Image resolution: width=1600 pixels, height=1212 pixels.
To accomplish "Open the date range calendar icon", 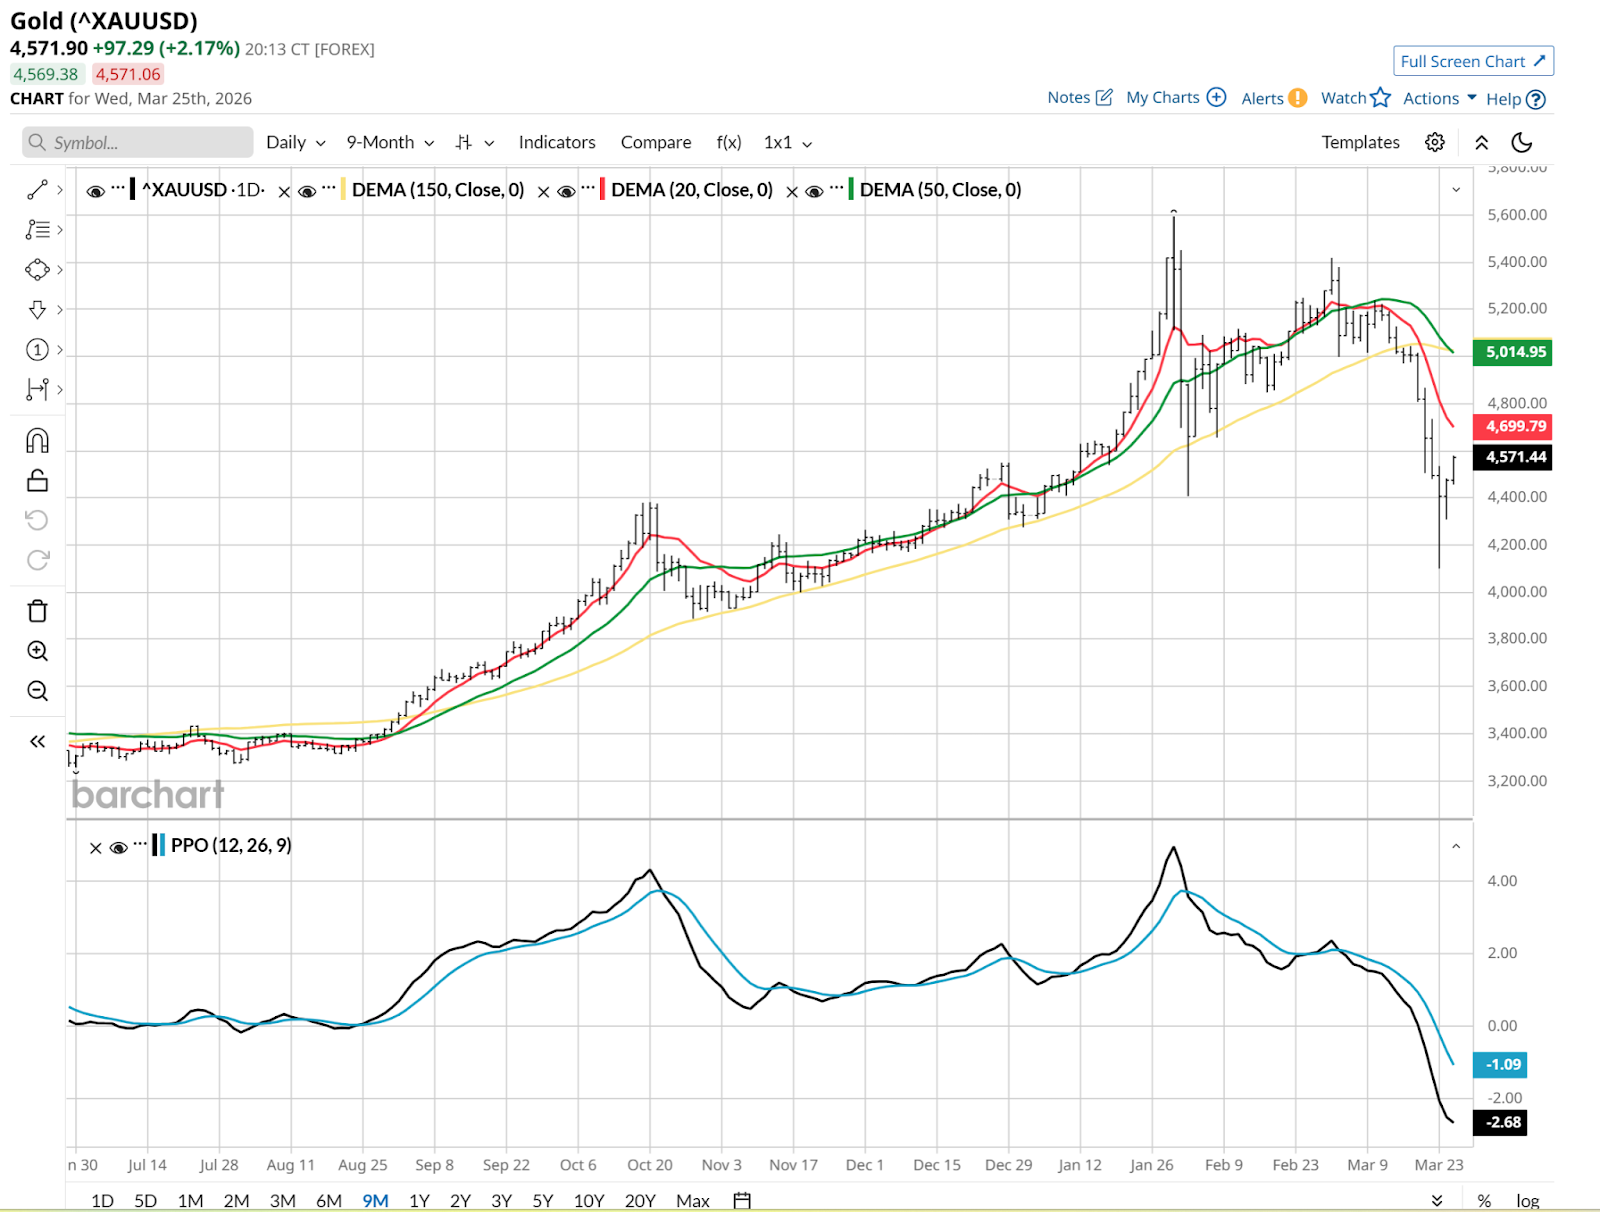I will (741, 1200).
